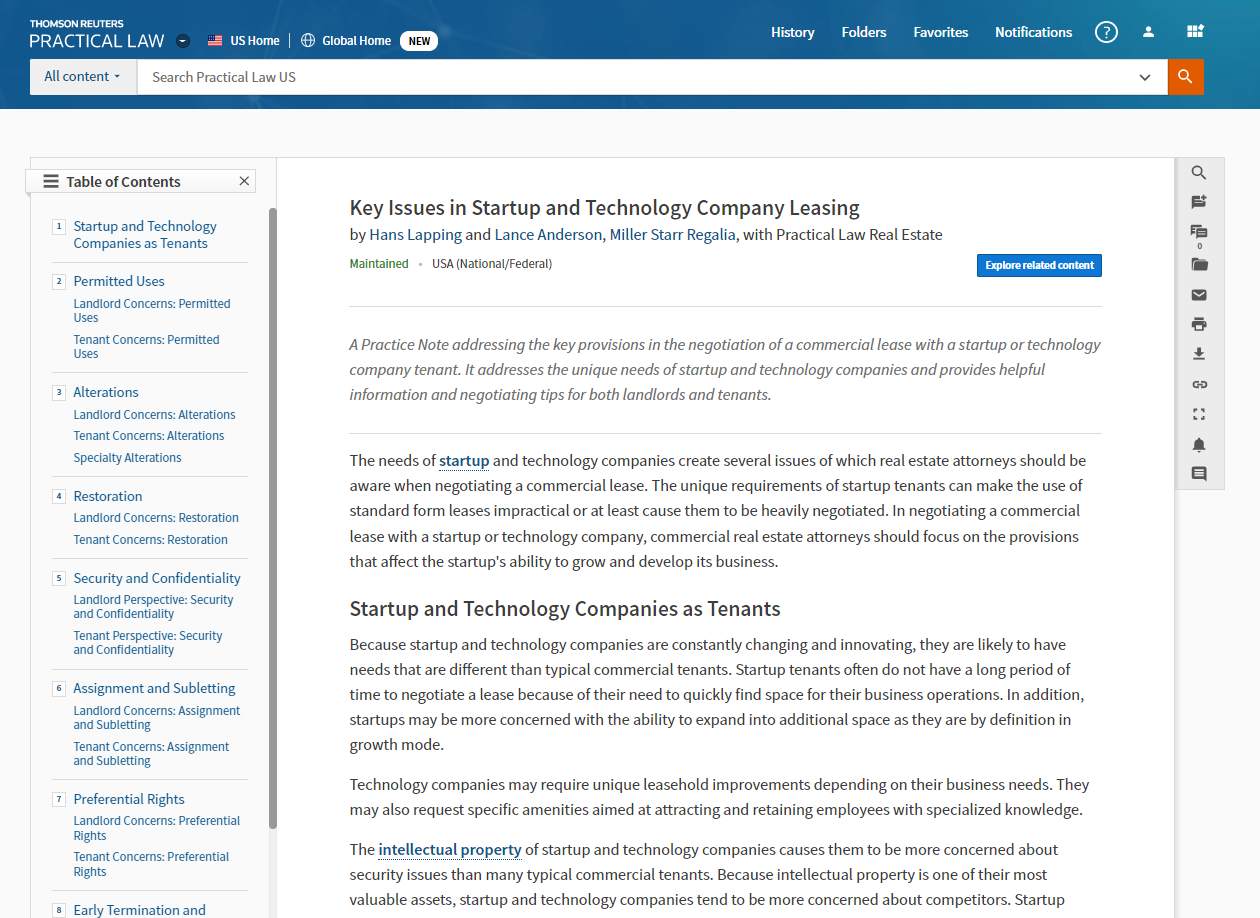
Task: Copy link with the chain icon
Action: (1199, 384)
